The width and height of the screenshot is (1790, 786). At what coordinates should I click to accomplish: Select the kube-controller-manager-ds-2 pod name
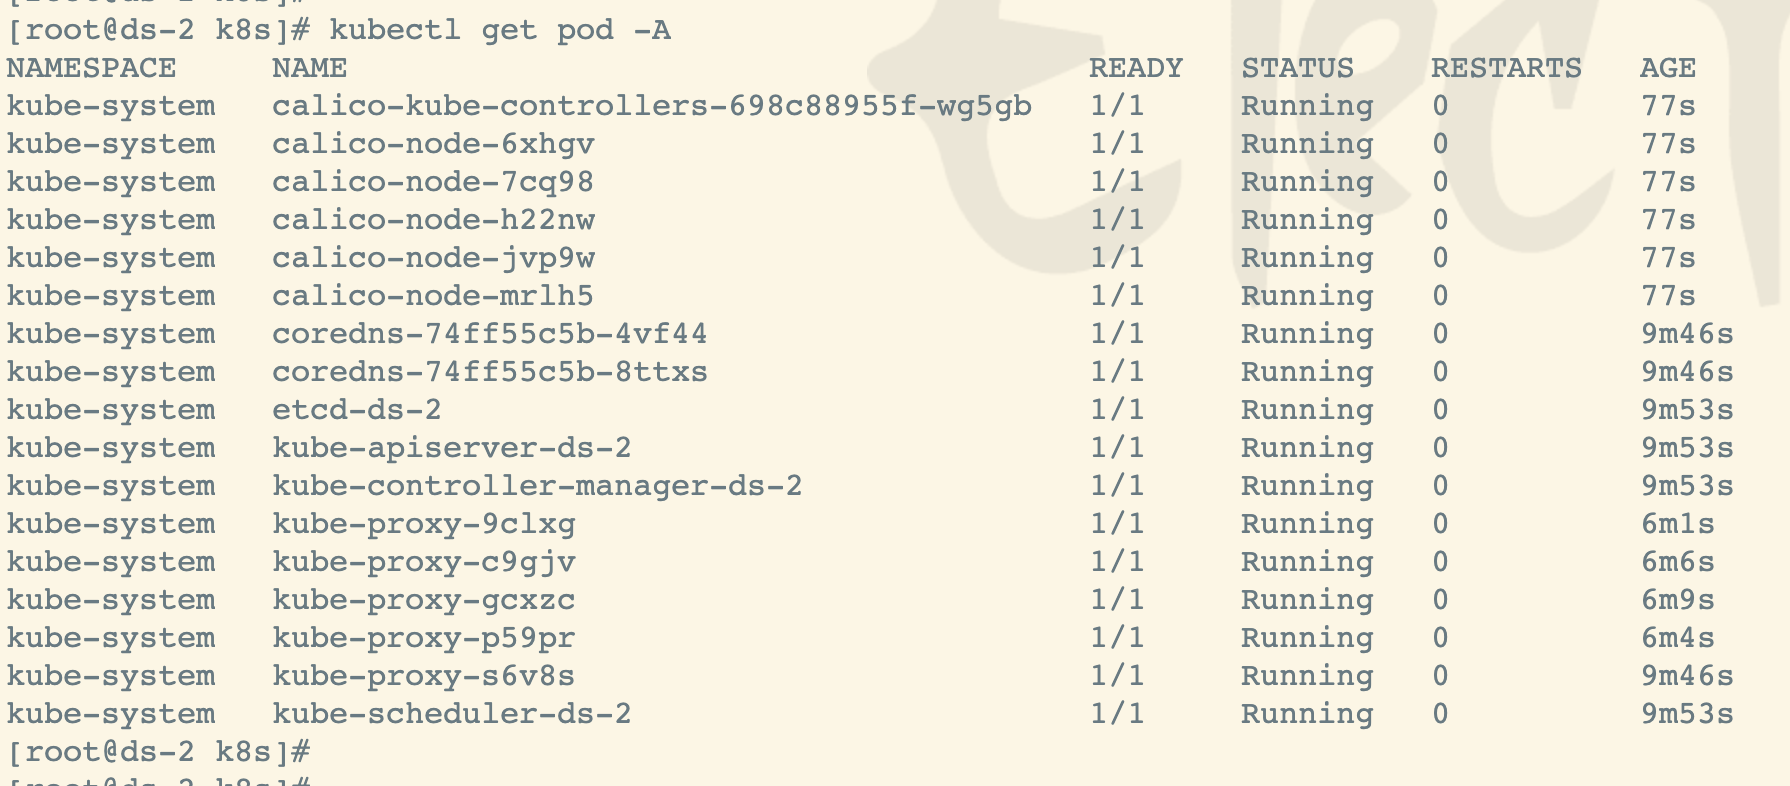click(537, 486)
